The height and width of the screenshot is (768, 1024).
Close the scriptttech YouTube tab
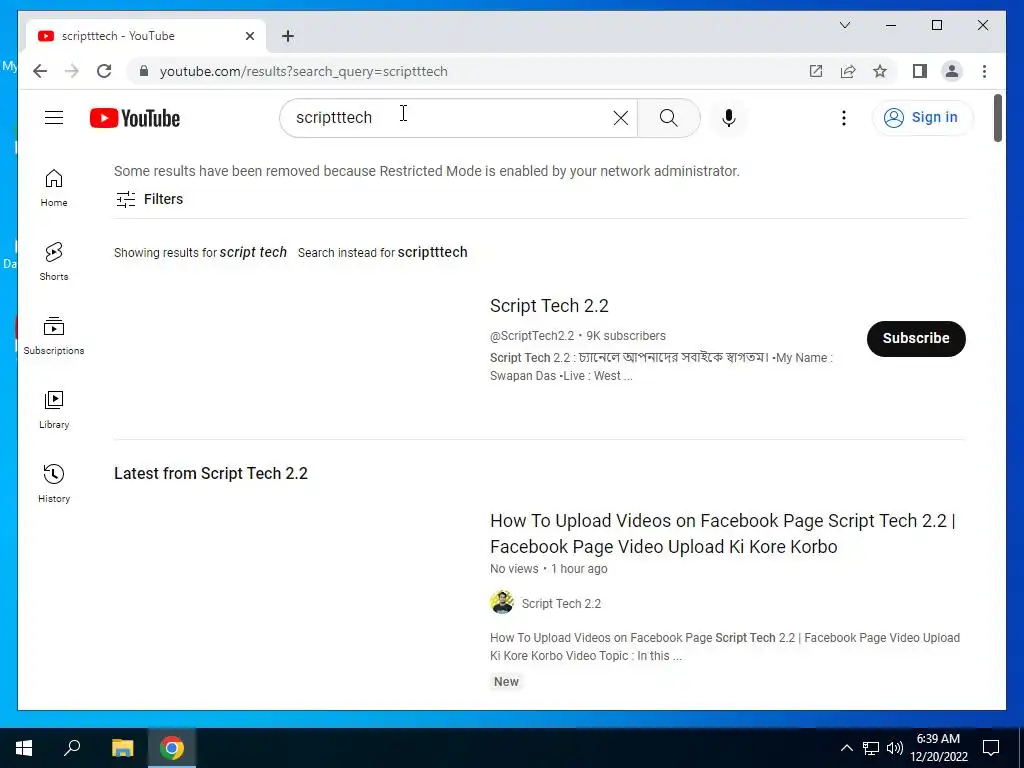249,36
